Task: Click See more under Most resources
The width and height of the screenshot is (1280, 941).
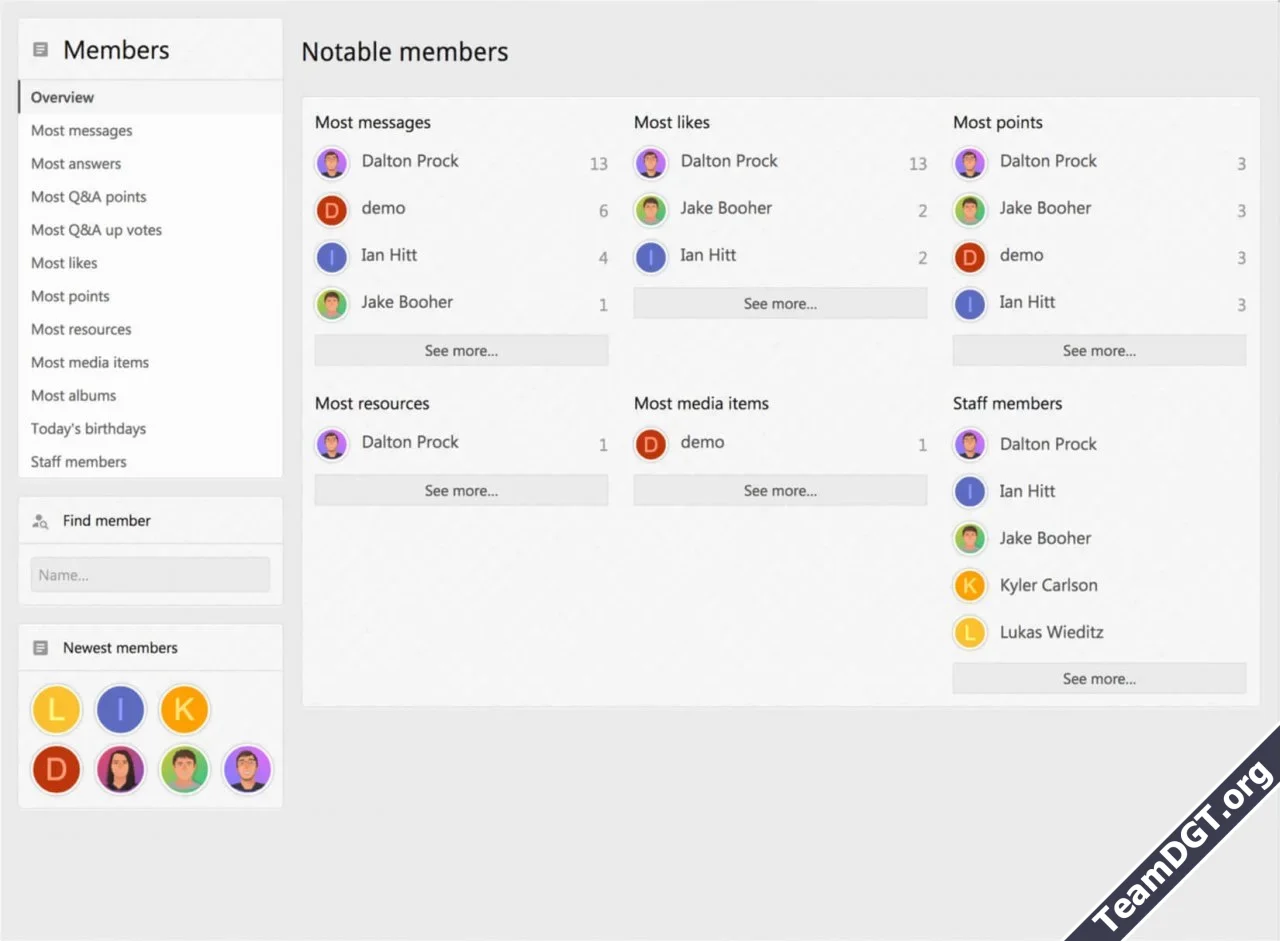Action: (x=461, y=491)
